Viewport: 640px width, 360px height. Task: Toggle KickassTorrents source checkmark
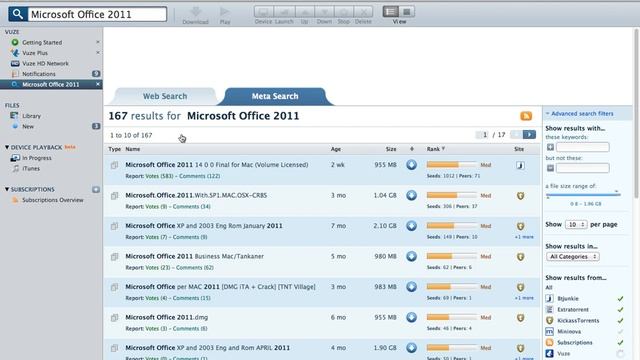(x=620, y=320)
